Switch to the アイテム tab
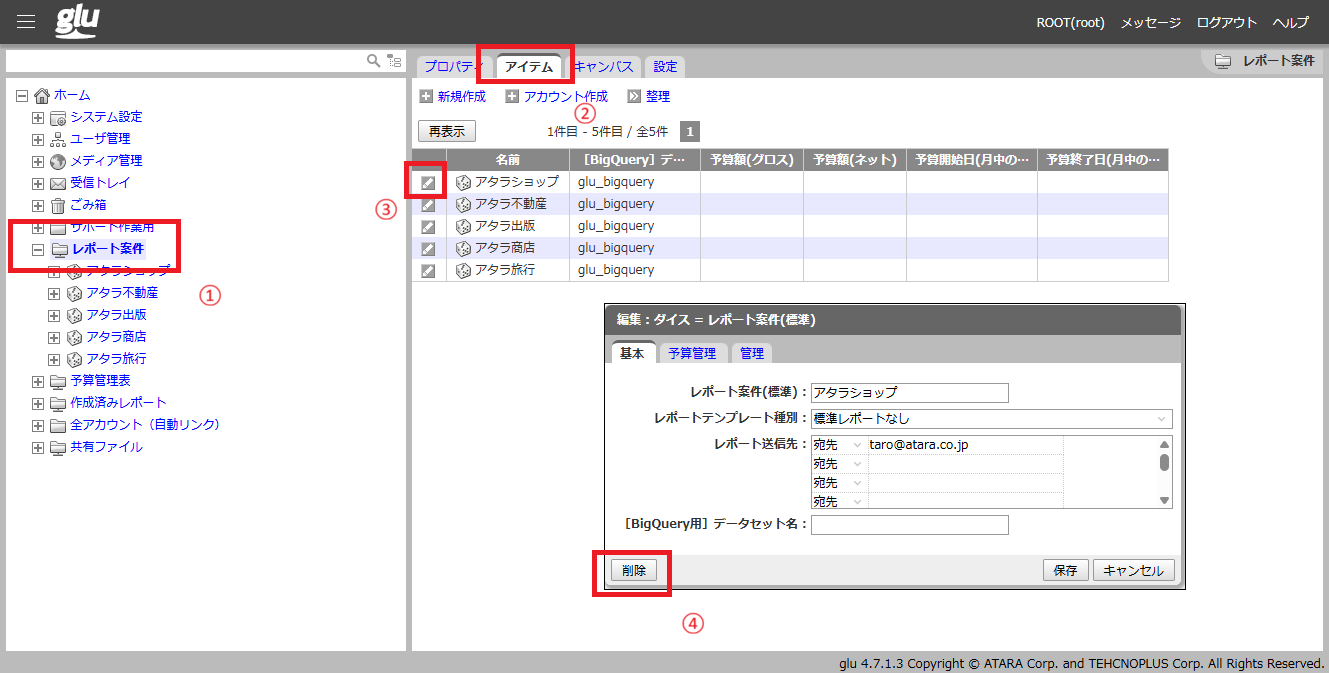The height and width of the screenshot is (673, 1329). pos(528,66)
